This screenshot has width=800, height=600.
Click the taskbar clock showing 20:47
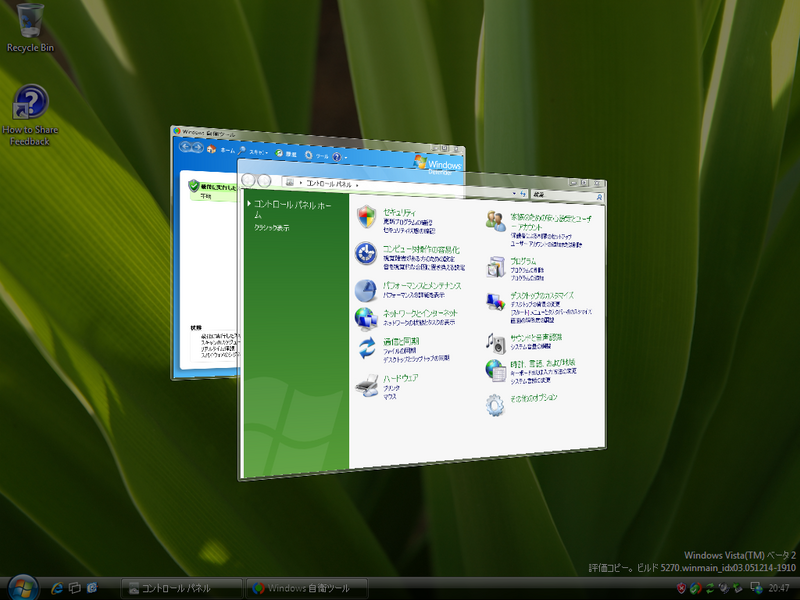tap(779, 588)
